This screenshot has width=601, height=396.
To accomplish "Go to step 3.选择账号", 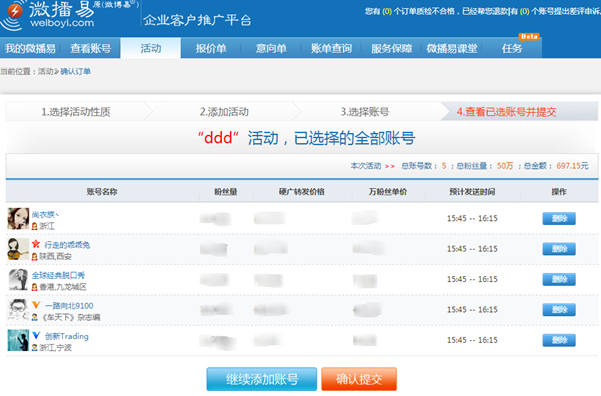I will (x=365, y=112).
